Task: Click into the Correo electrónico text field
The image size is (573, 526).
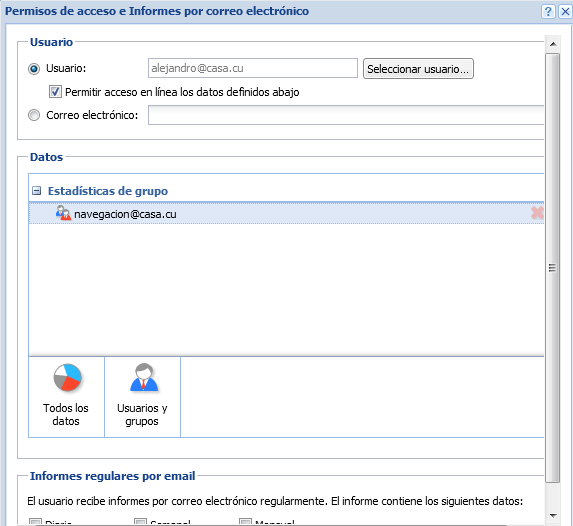Action: (x=346, y=115)
